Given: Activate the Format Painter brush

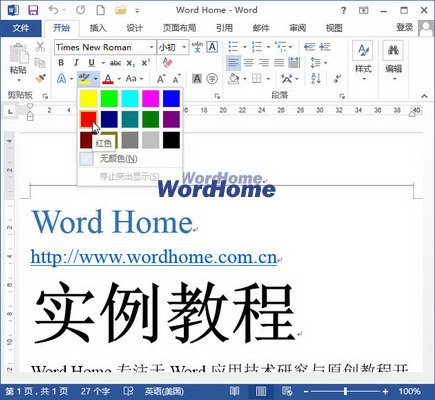Looking at the screenshot, I should [40, 79].
